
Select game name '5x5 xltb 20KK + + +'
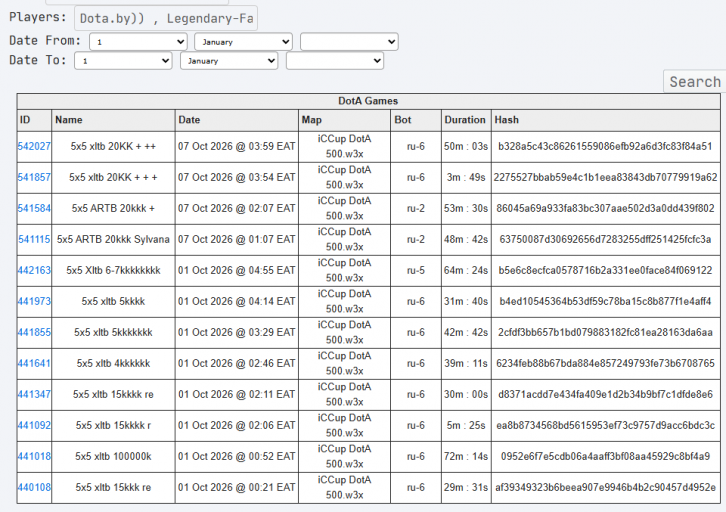pos(113,177)
